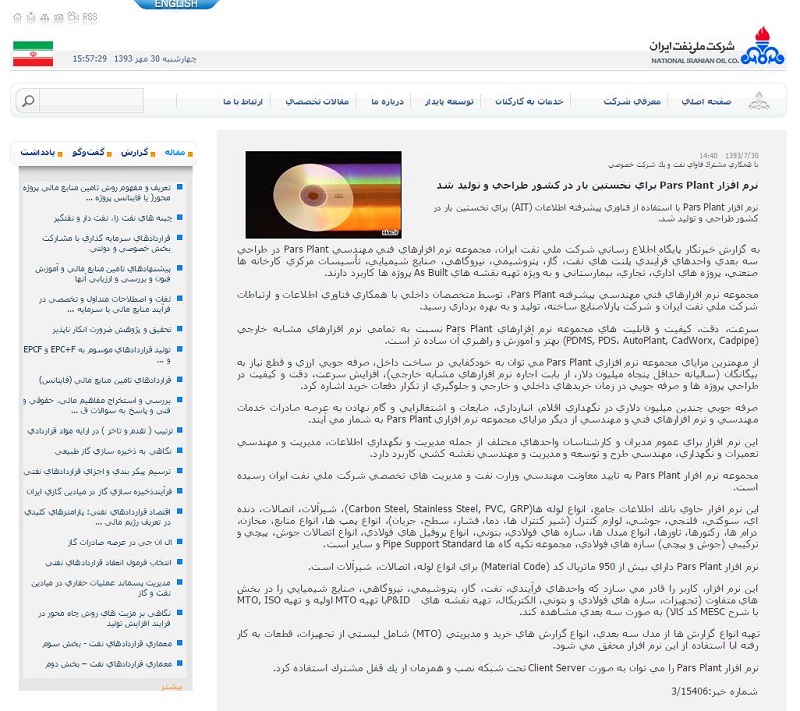Open article چينه هاي نفت زا
The image size is (800, 711).
click(x=113, y=218)
